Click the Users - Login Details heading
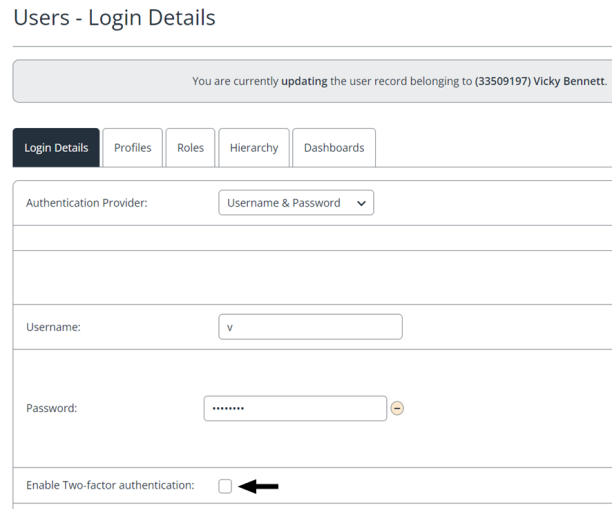 coord(114,18)
